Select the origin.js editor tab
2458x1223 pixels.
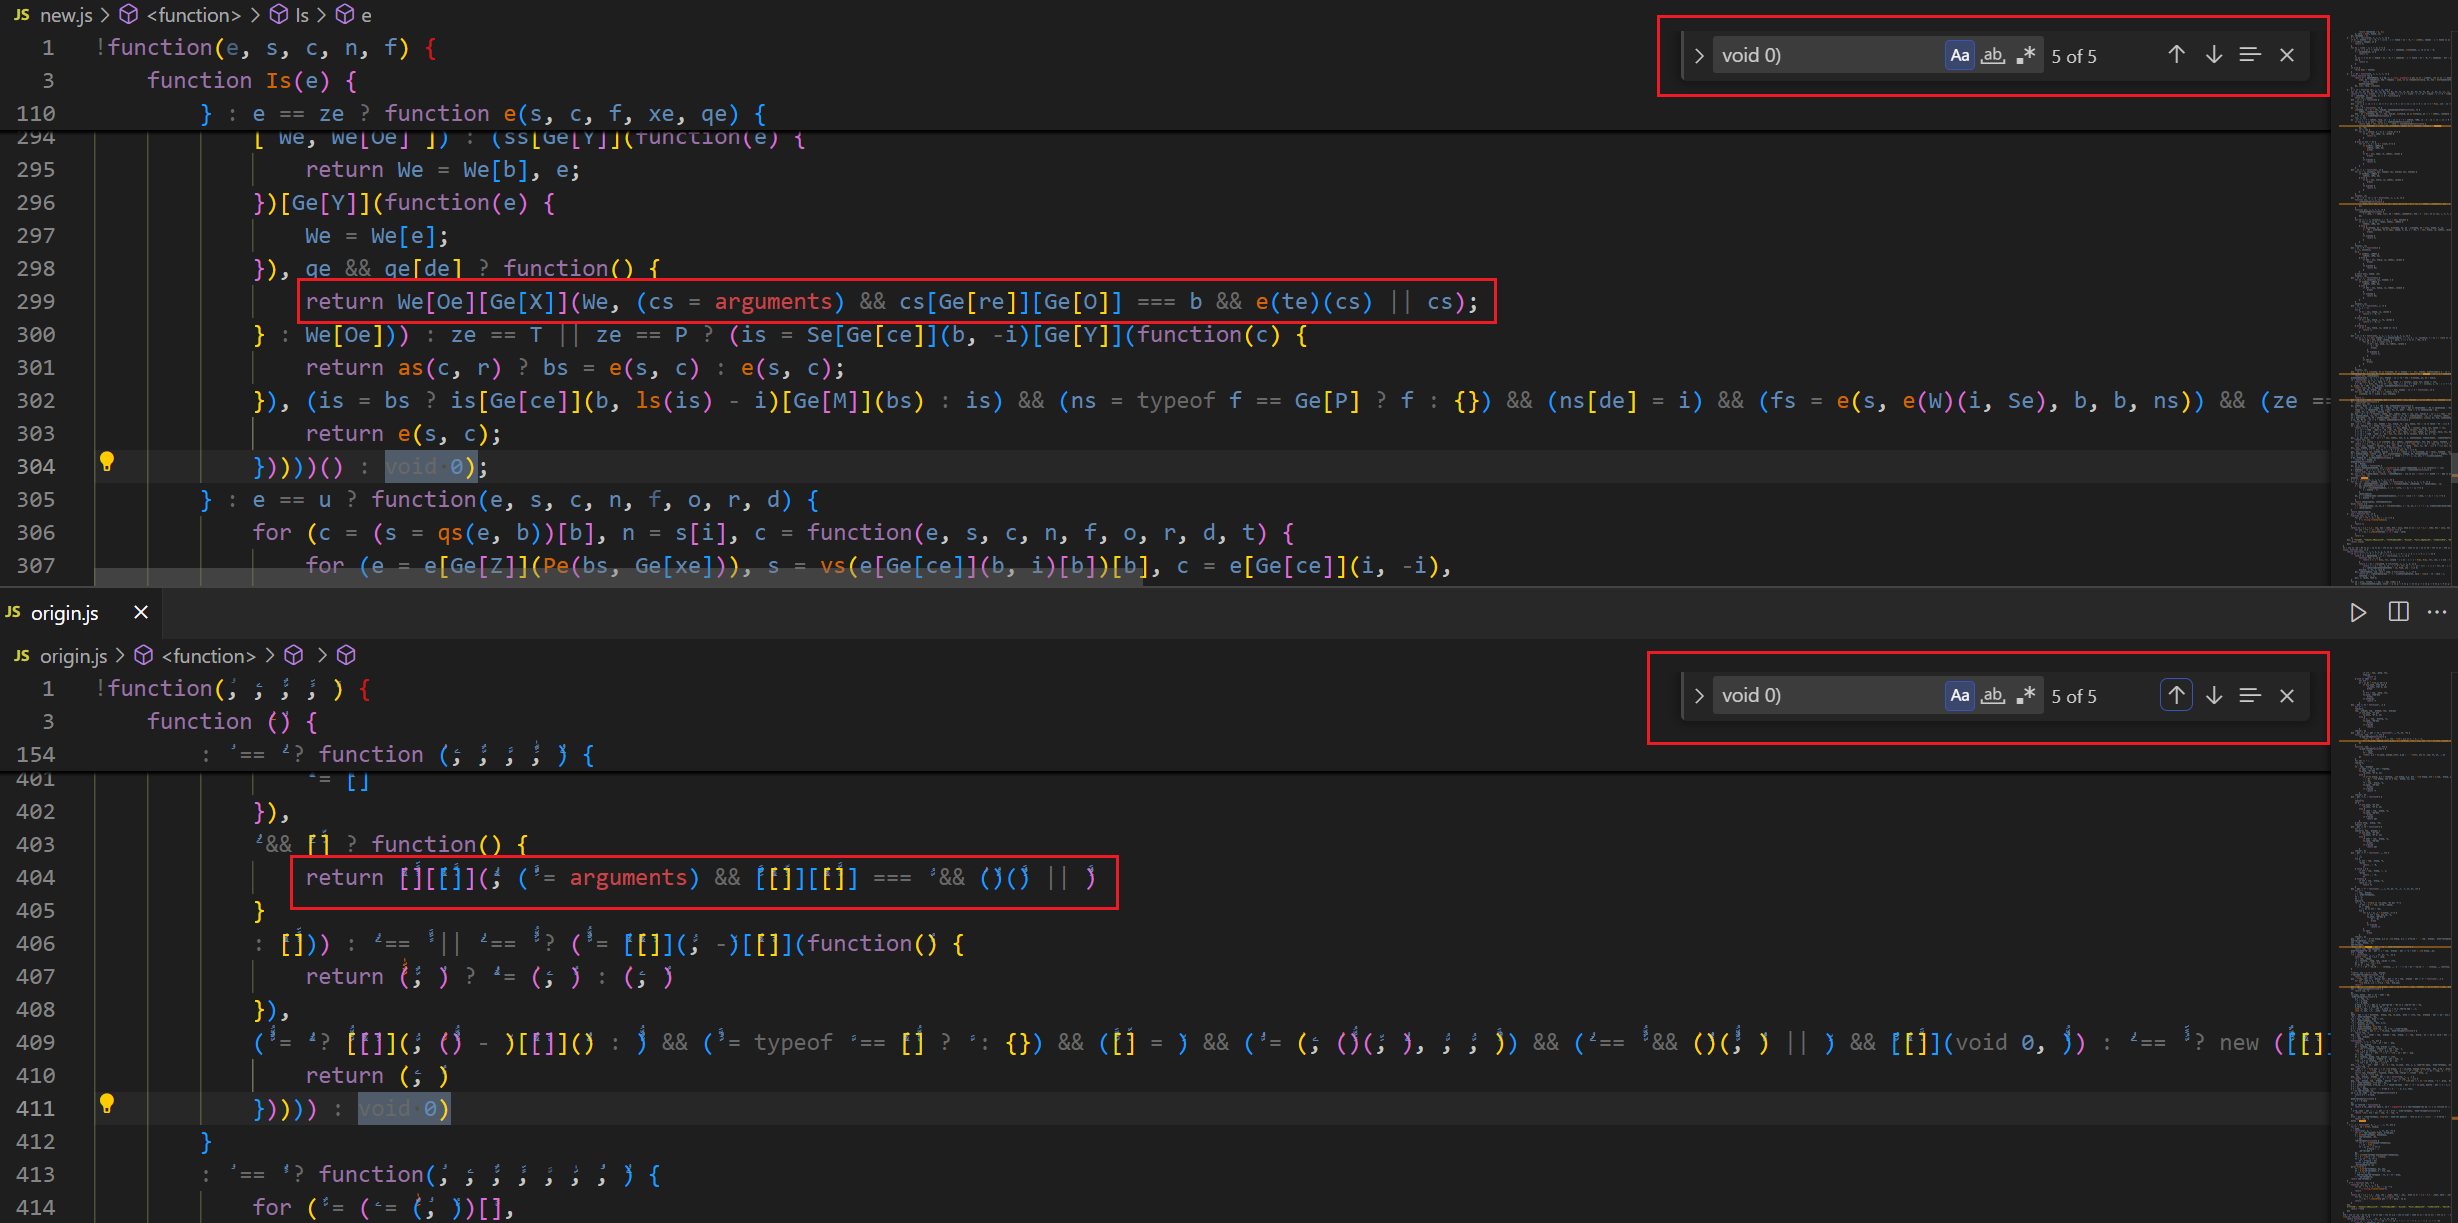[x=64, y=612]
